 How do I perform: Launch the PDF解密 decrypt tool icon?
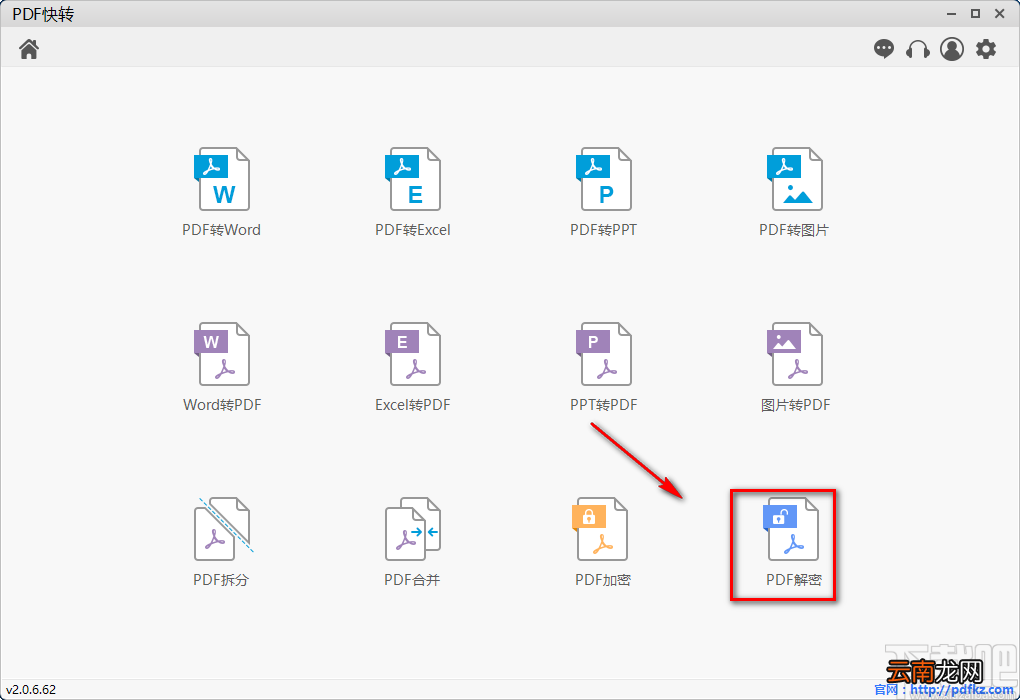790,529
